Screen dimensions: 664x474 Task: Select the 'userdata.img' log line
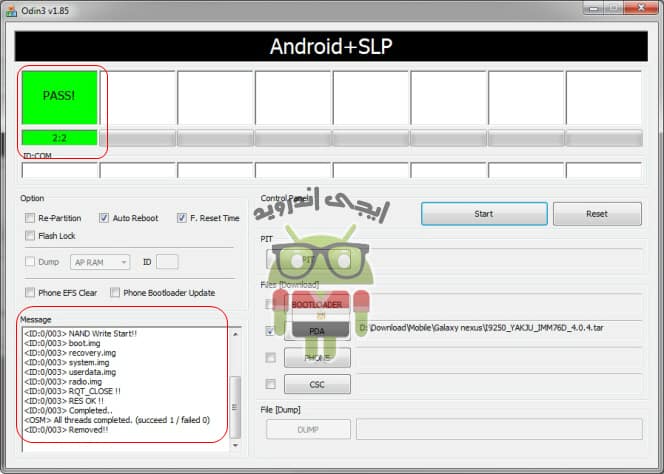[70, 372]
